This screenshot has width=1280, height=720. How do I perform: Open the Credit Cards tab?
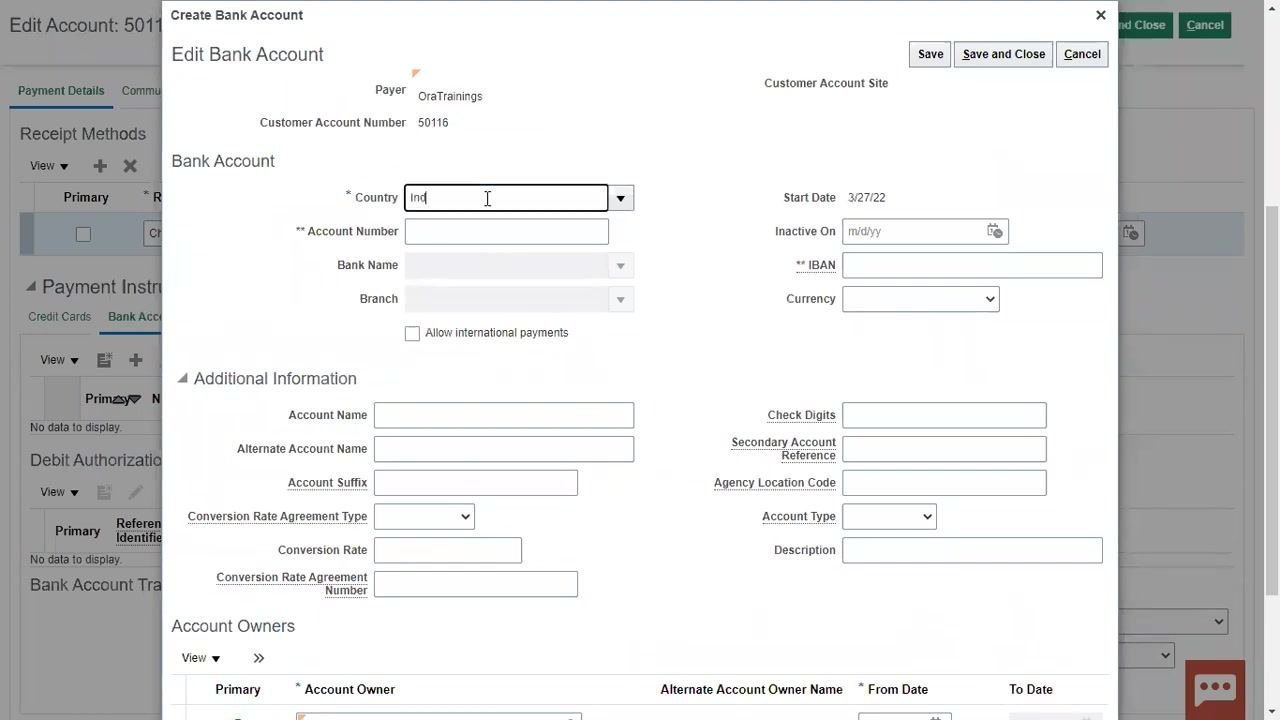click(x=60, y=317)
